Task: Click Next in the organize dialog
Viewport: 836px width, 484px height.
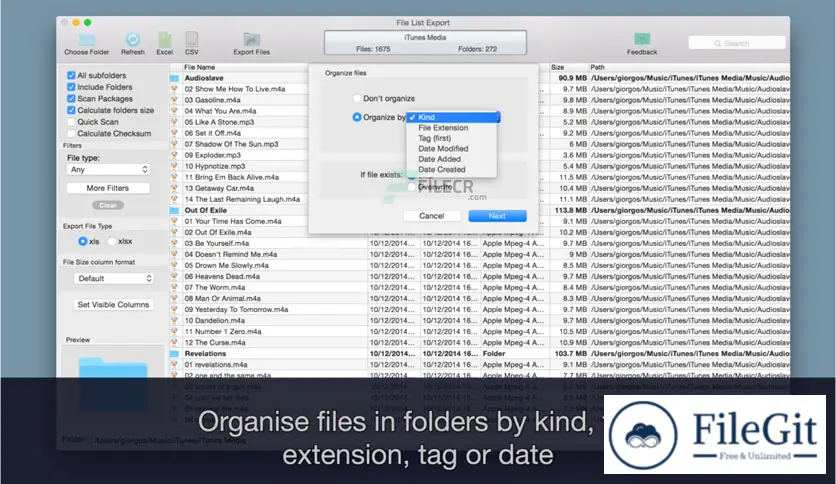Action: 497,216
